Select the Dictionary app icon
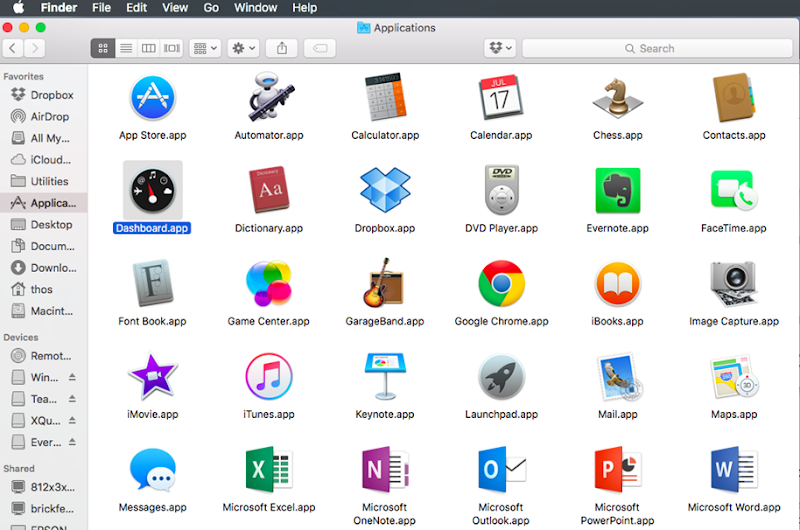 click(x=269, y=189)
